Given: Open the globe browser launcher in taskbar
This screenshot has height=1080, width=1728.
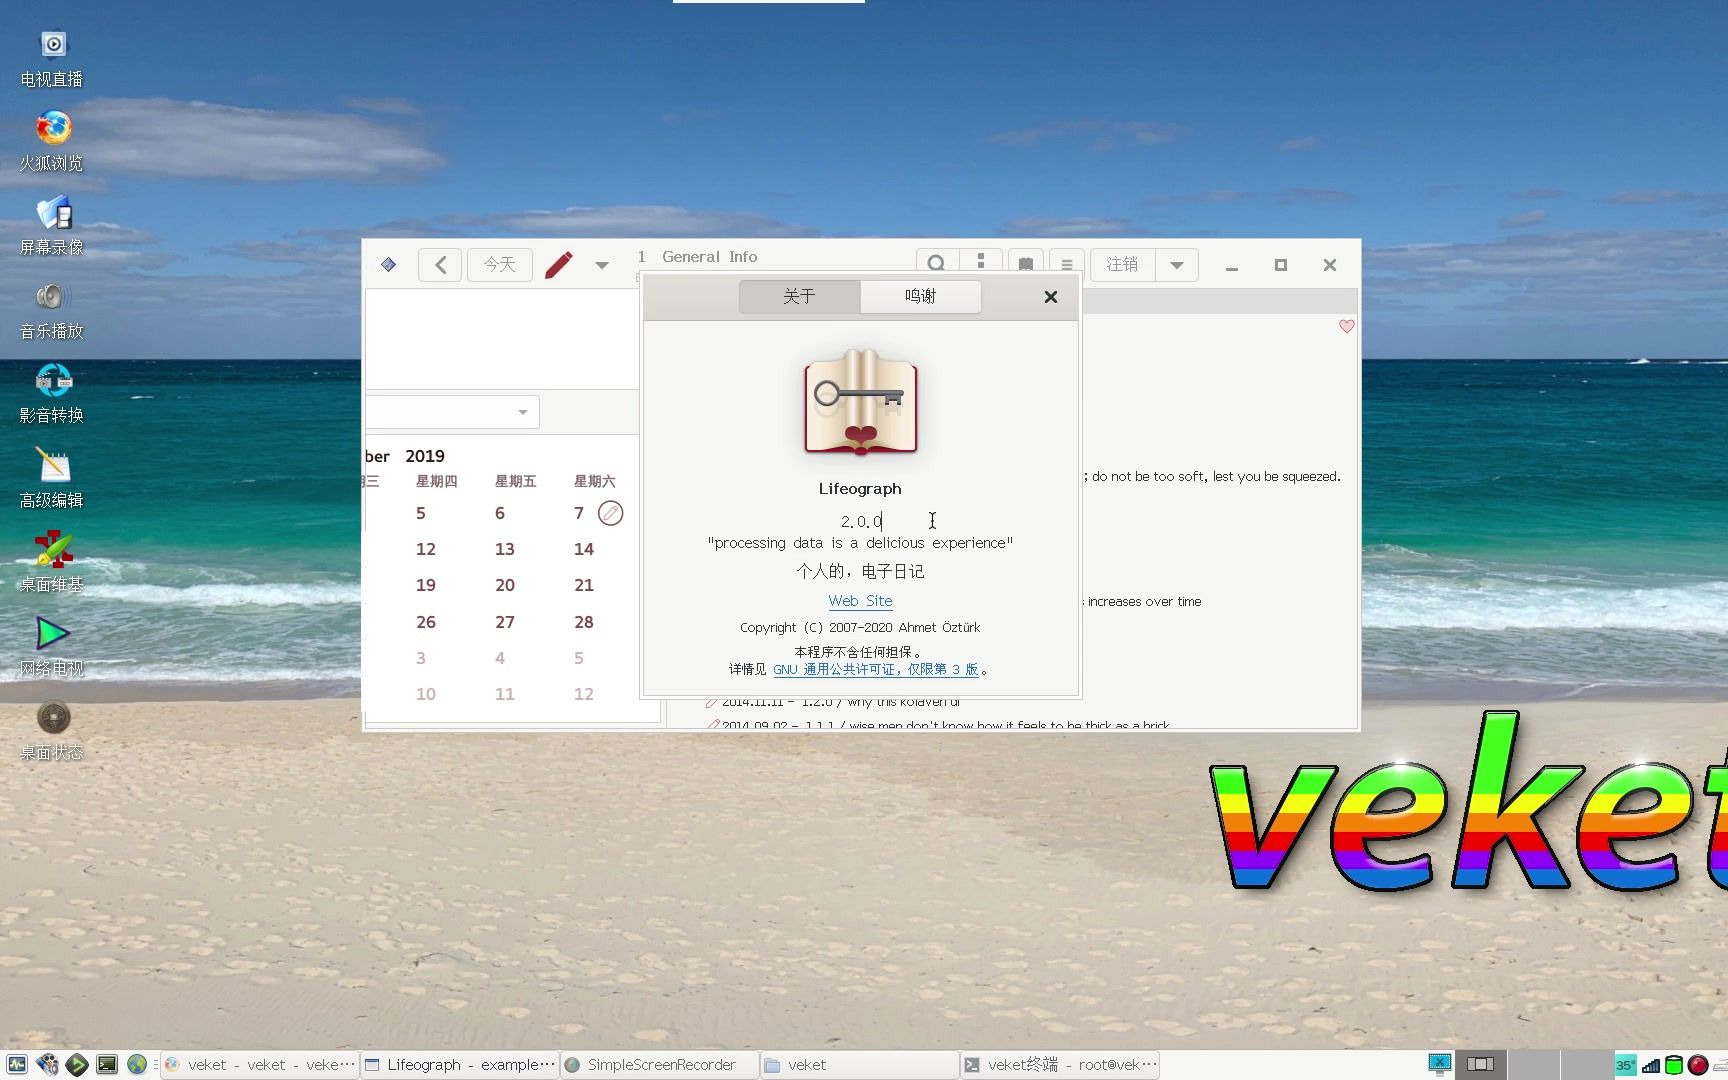Looking at the screenshot, I should click(137, 1065).
